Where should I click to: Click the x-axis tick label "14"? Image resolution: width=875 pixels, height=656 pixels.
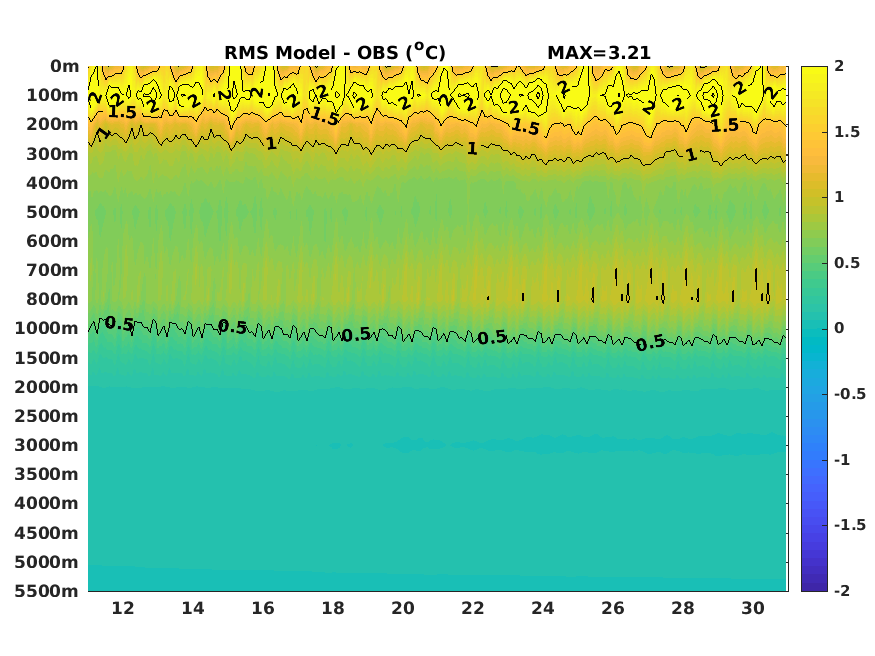(193, 608)
